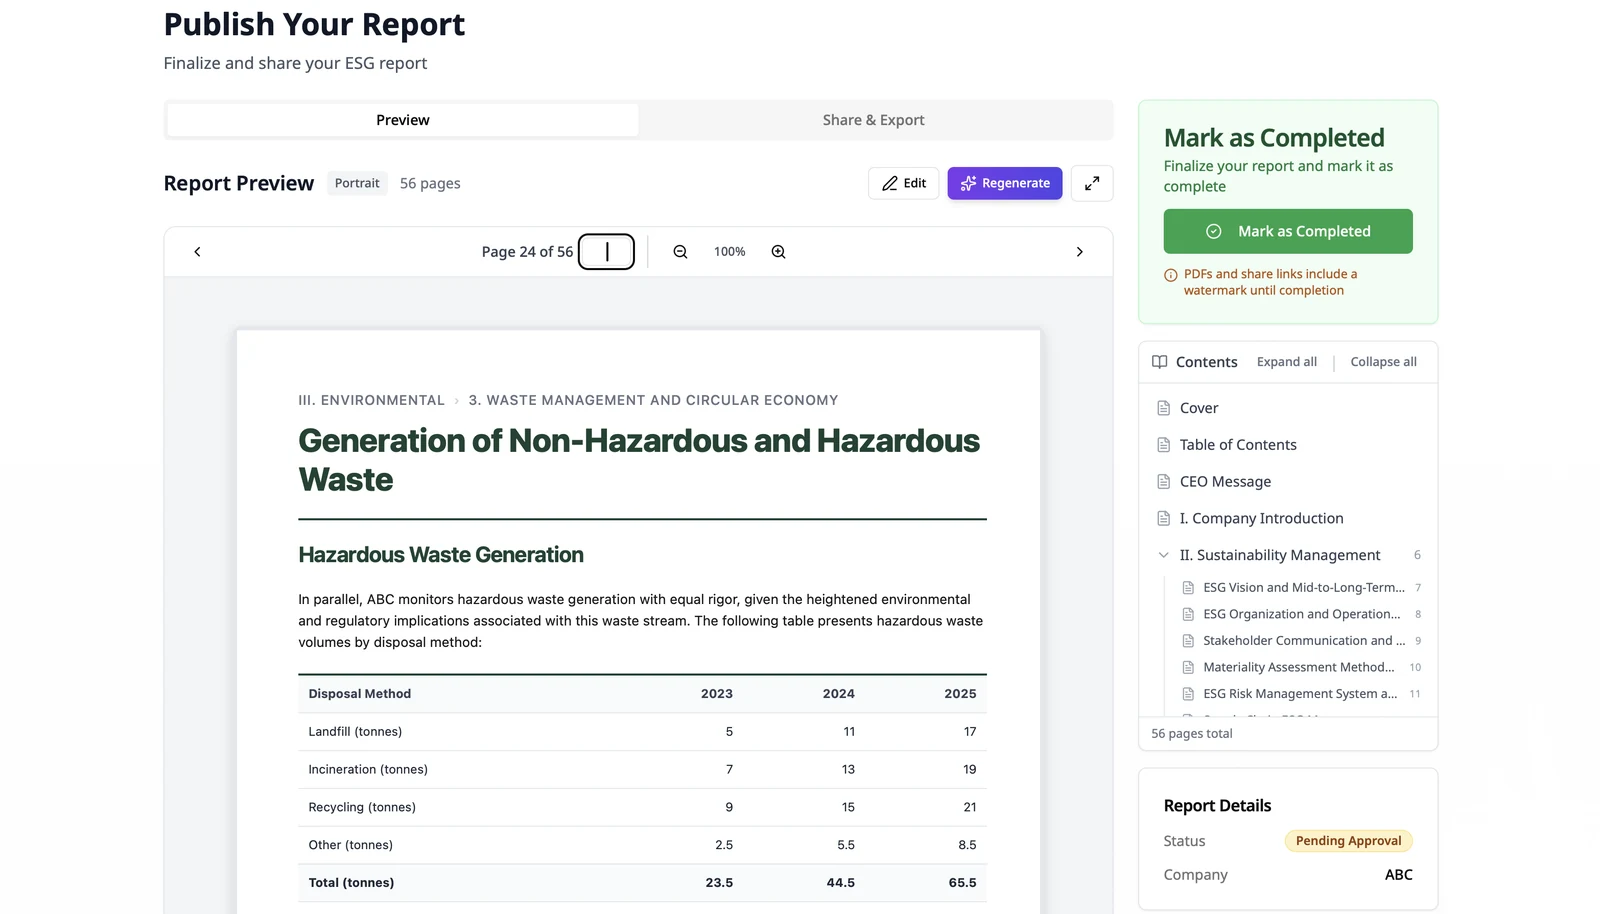This screenshot has height=914, width=1600.
Task: Click the Recycling (tonnes) row label
Action: coord(362,808)
